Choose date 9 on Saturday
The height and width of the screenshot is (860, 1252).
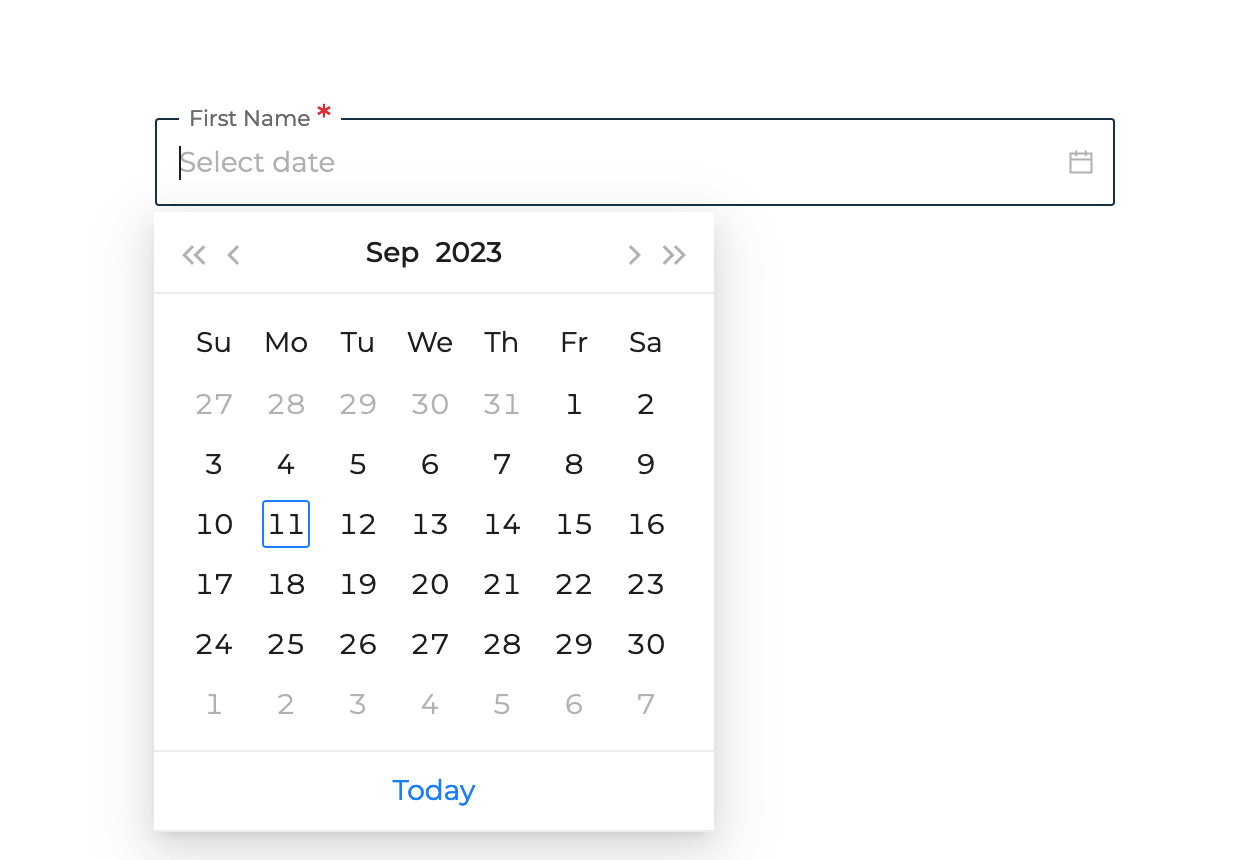click(x=646, y=464)
